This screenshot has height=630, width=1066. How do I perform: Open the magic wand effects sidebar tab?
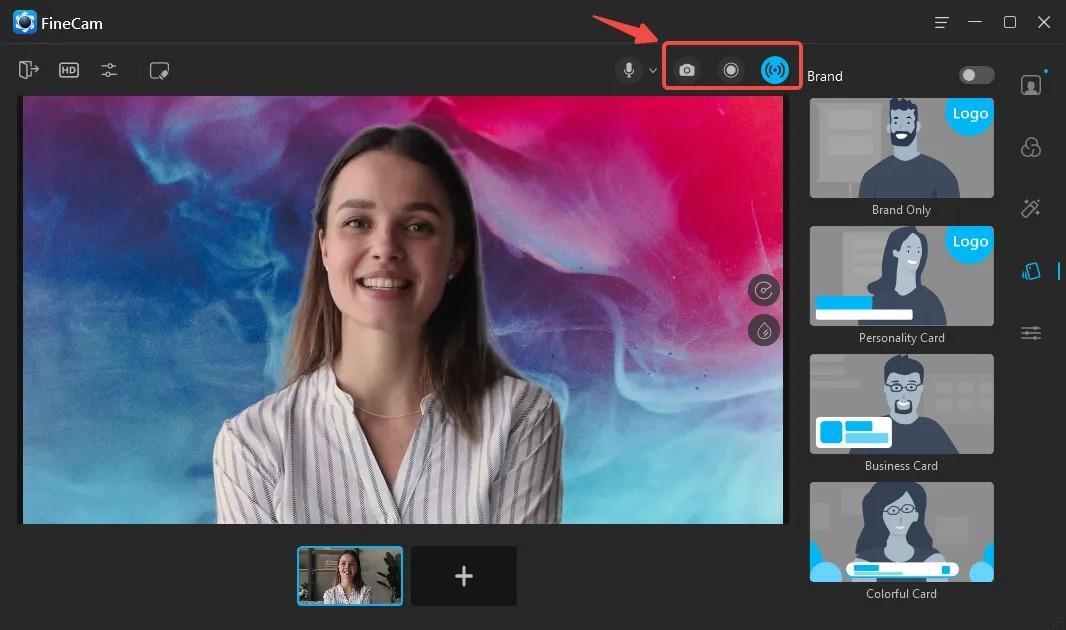pyautogui.click(x=1031, y=208)
